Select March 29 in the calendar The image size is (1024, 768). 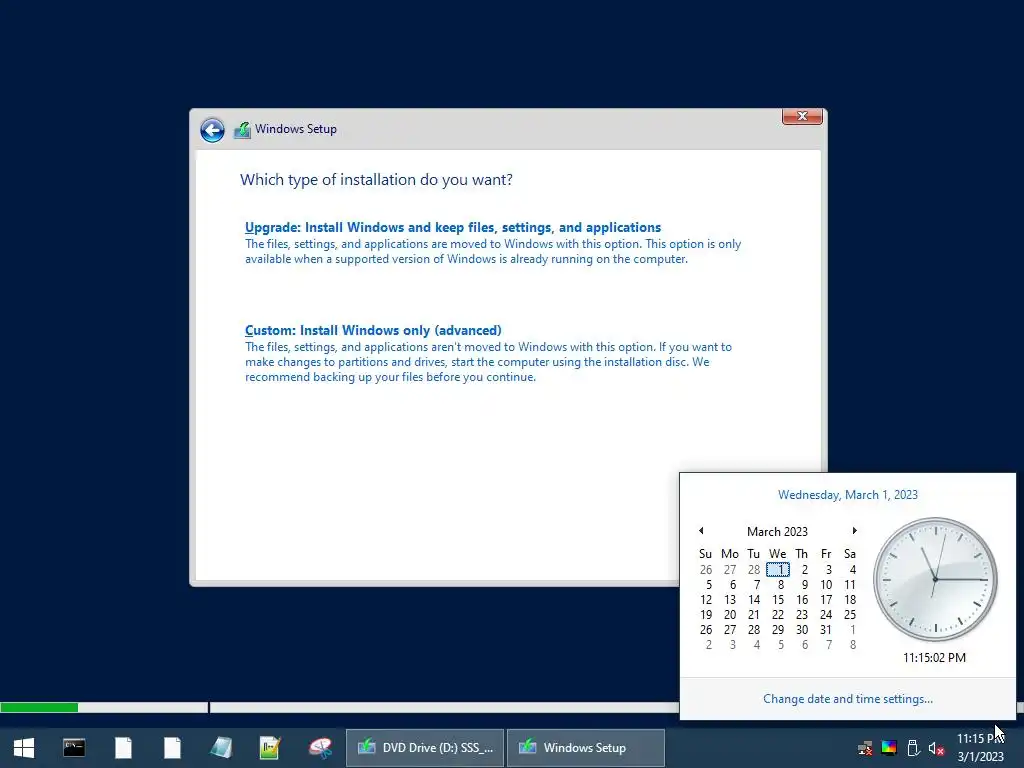click(778, 630)
